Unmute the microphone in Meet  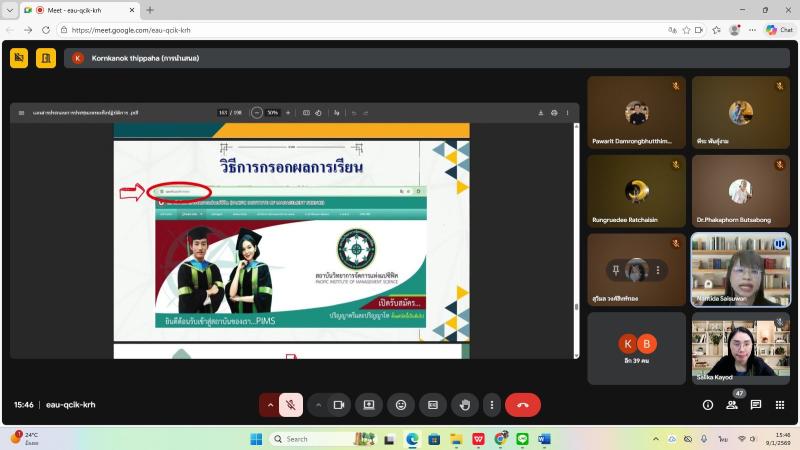point(291,405)
